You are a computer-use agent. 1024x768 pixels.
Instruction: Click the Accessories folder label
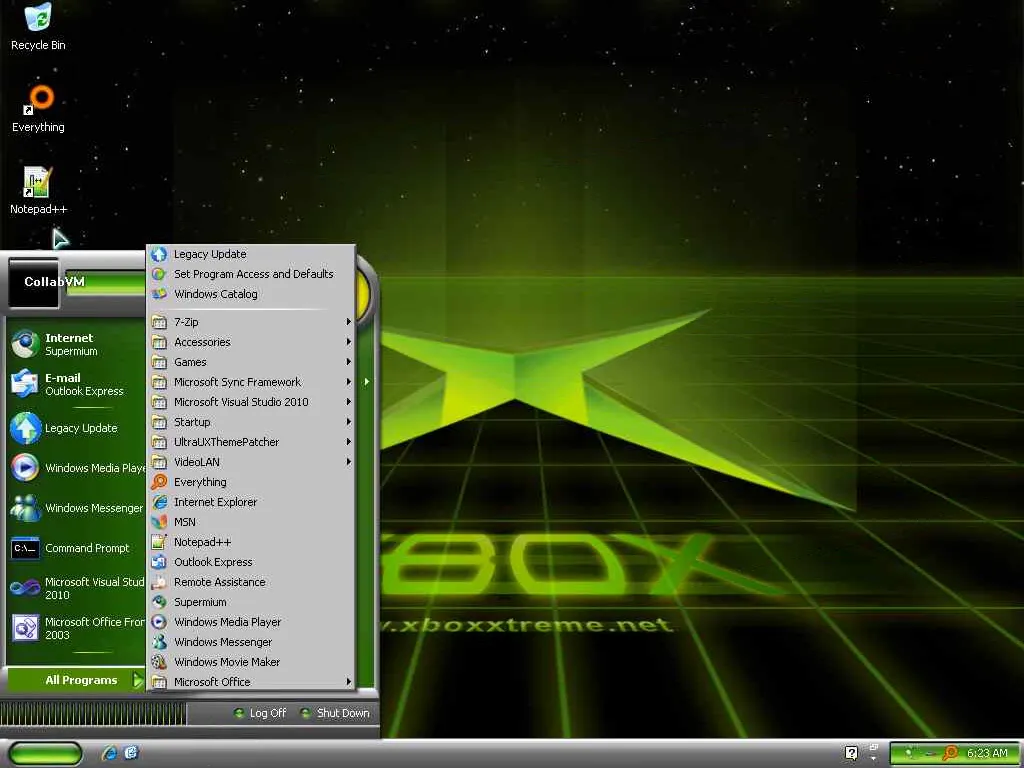point(202,342)
